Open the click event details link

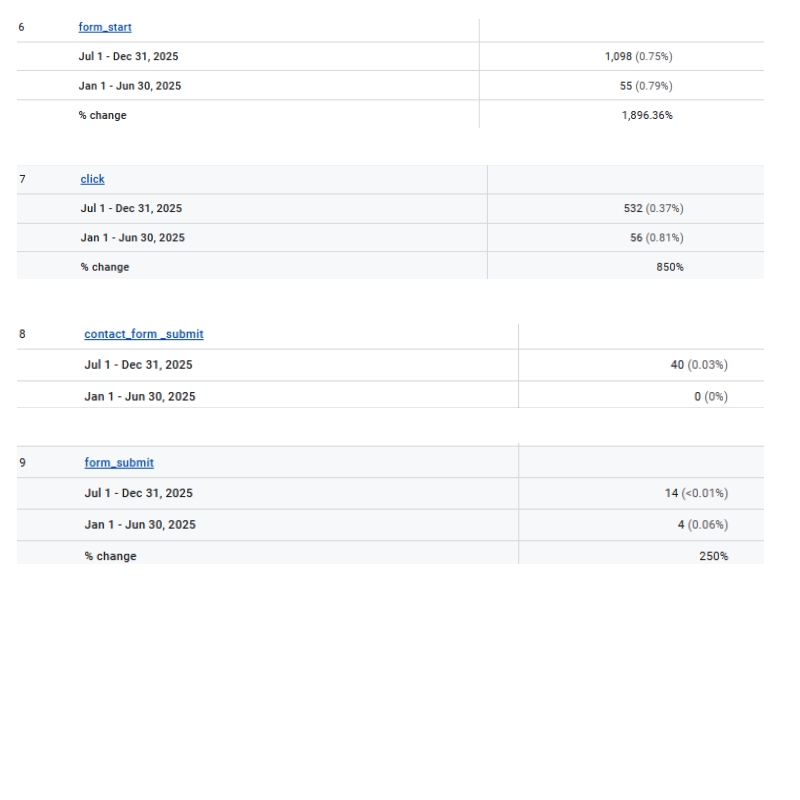coord(92,179)
